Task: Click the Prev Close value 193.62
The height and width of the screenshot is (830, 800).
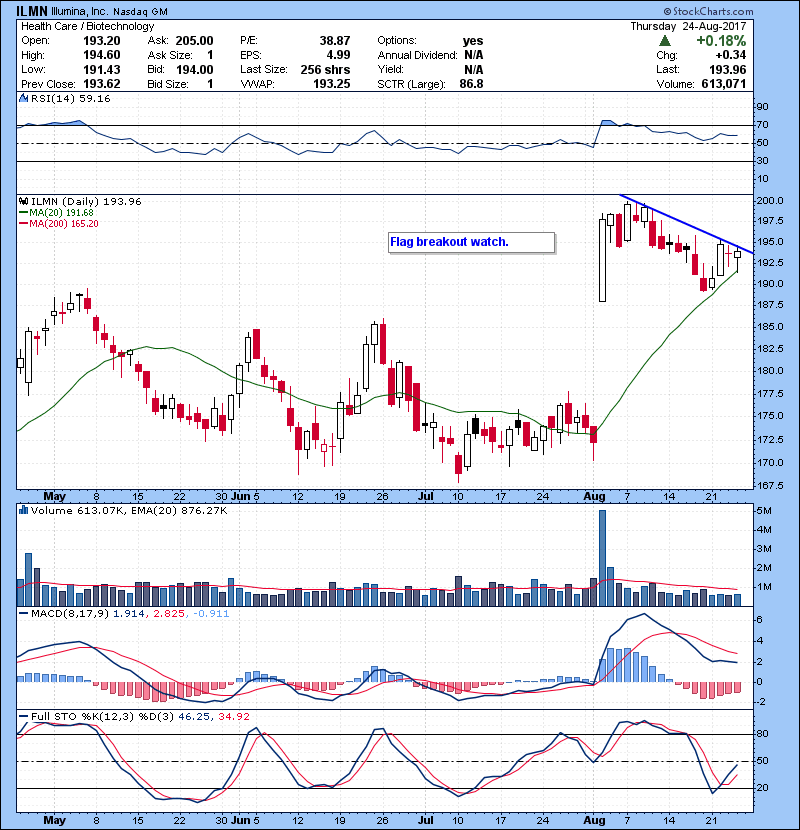Action: point(102,84)
